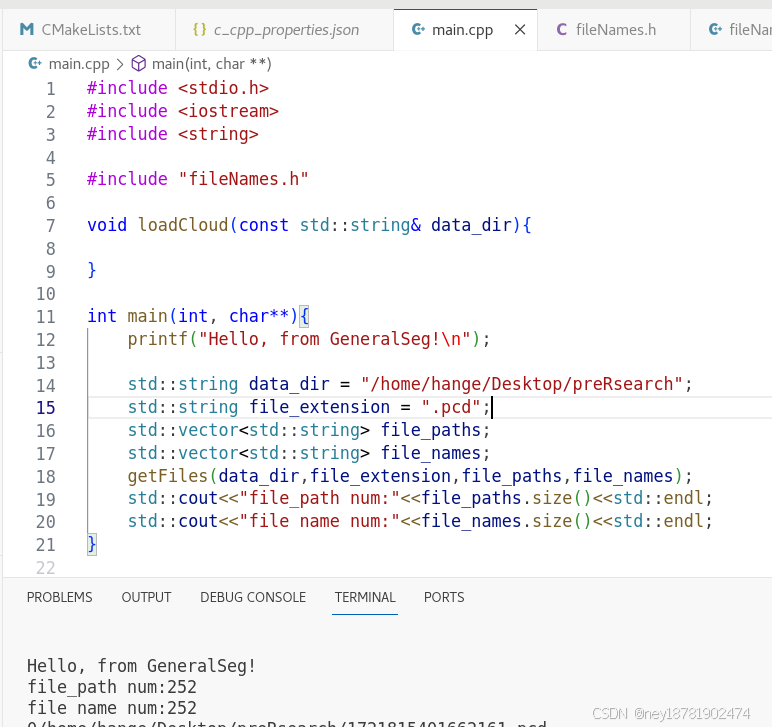Open the fileNames.h tab

point(613,30)
